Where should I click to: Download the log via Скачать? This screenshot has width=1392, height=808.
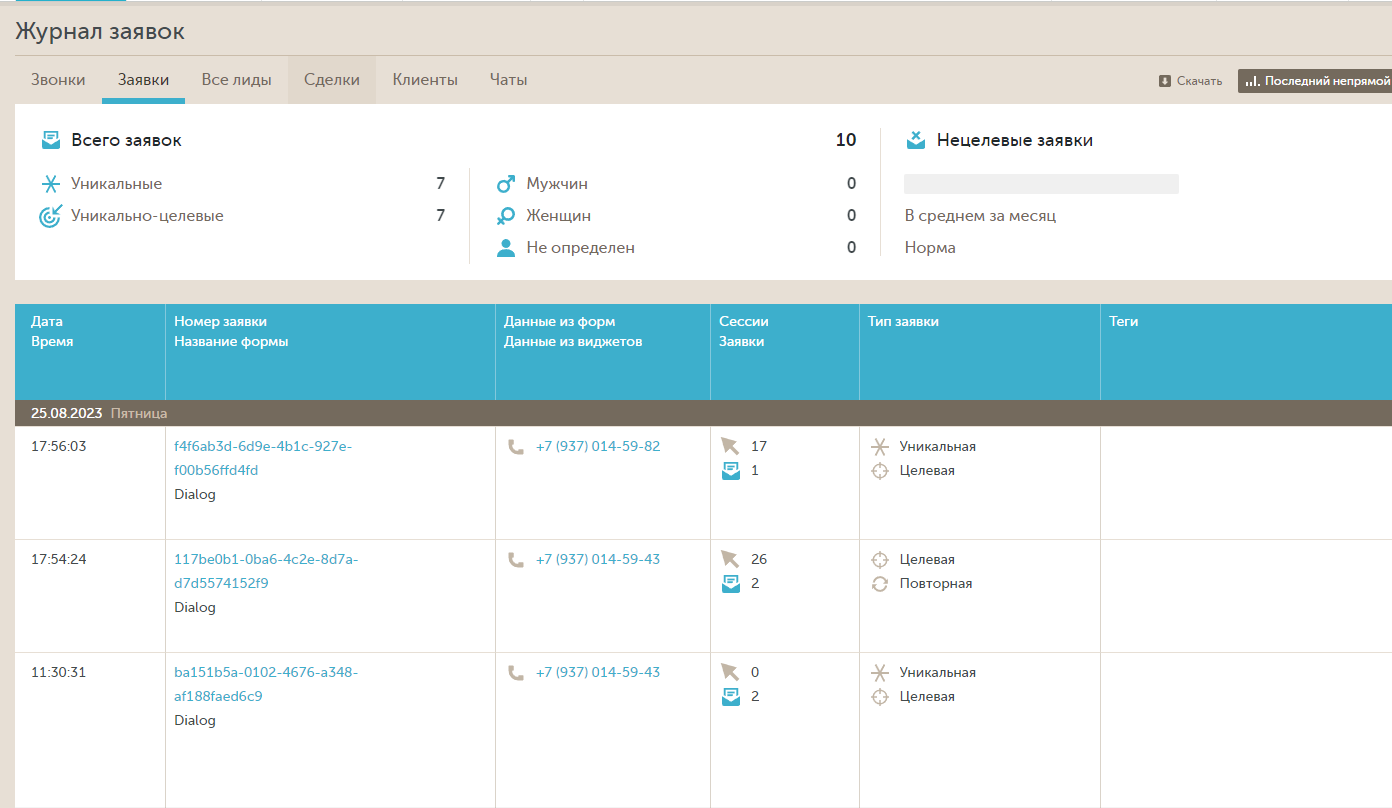coord(1190,81)
